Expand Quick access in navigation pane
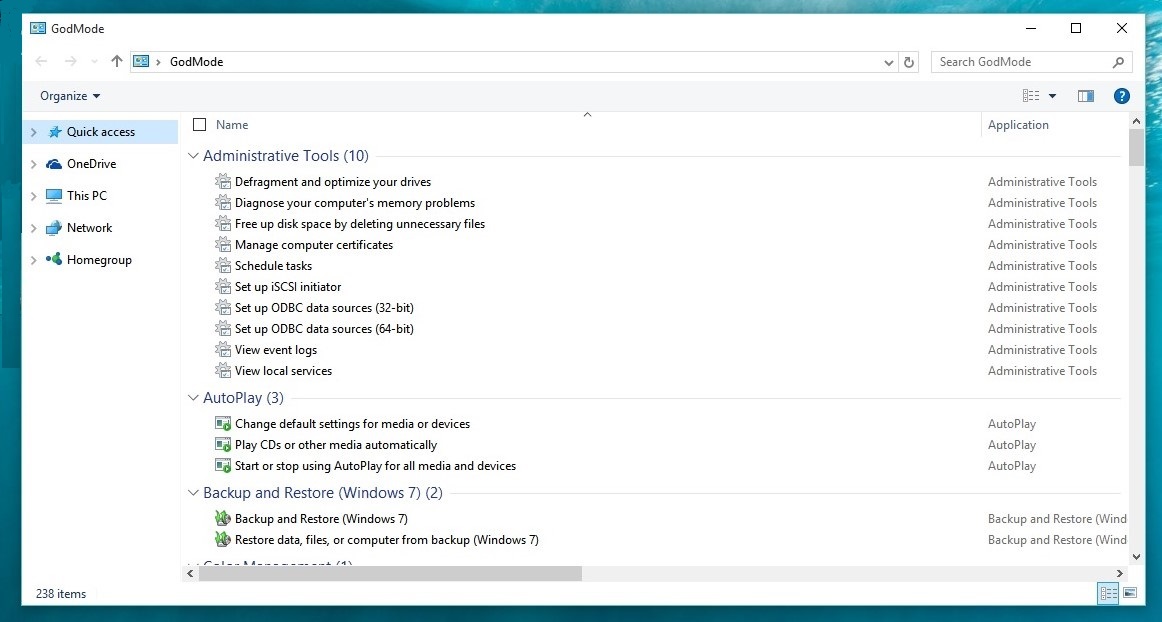This screenshot has width=1162, height=622. [x=33, y=132]
